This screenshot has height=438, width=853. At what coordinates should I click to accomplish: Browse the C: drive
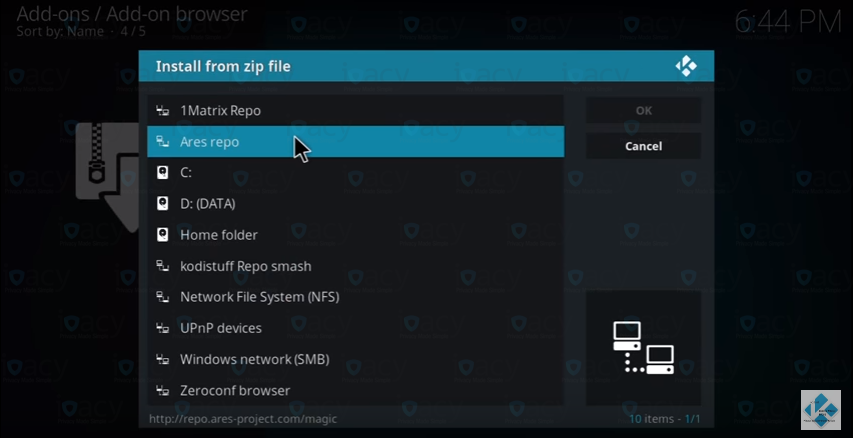click(355, 172)
